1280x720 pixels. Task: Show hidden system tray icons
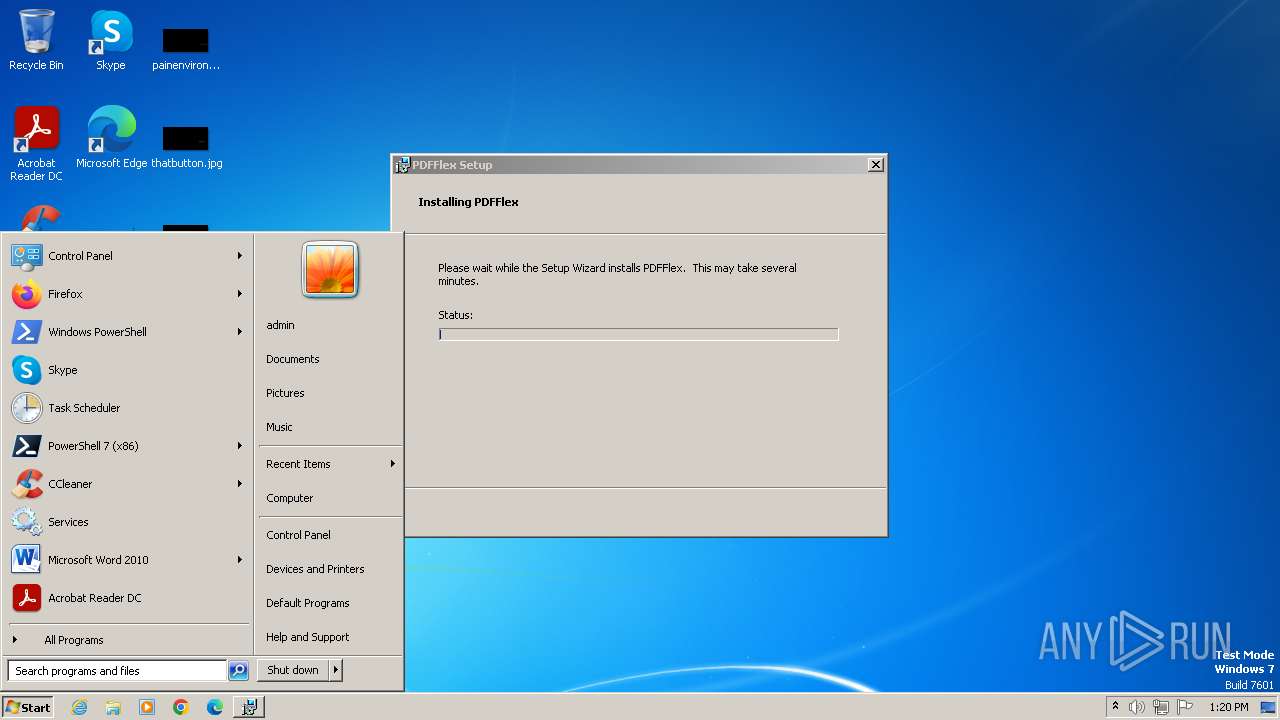(x=1115, y=707)
